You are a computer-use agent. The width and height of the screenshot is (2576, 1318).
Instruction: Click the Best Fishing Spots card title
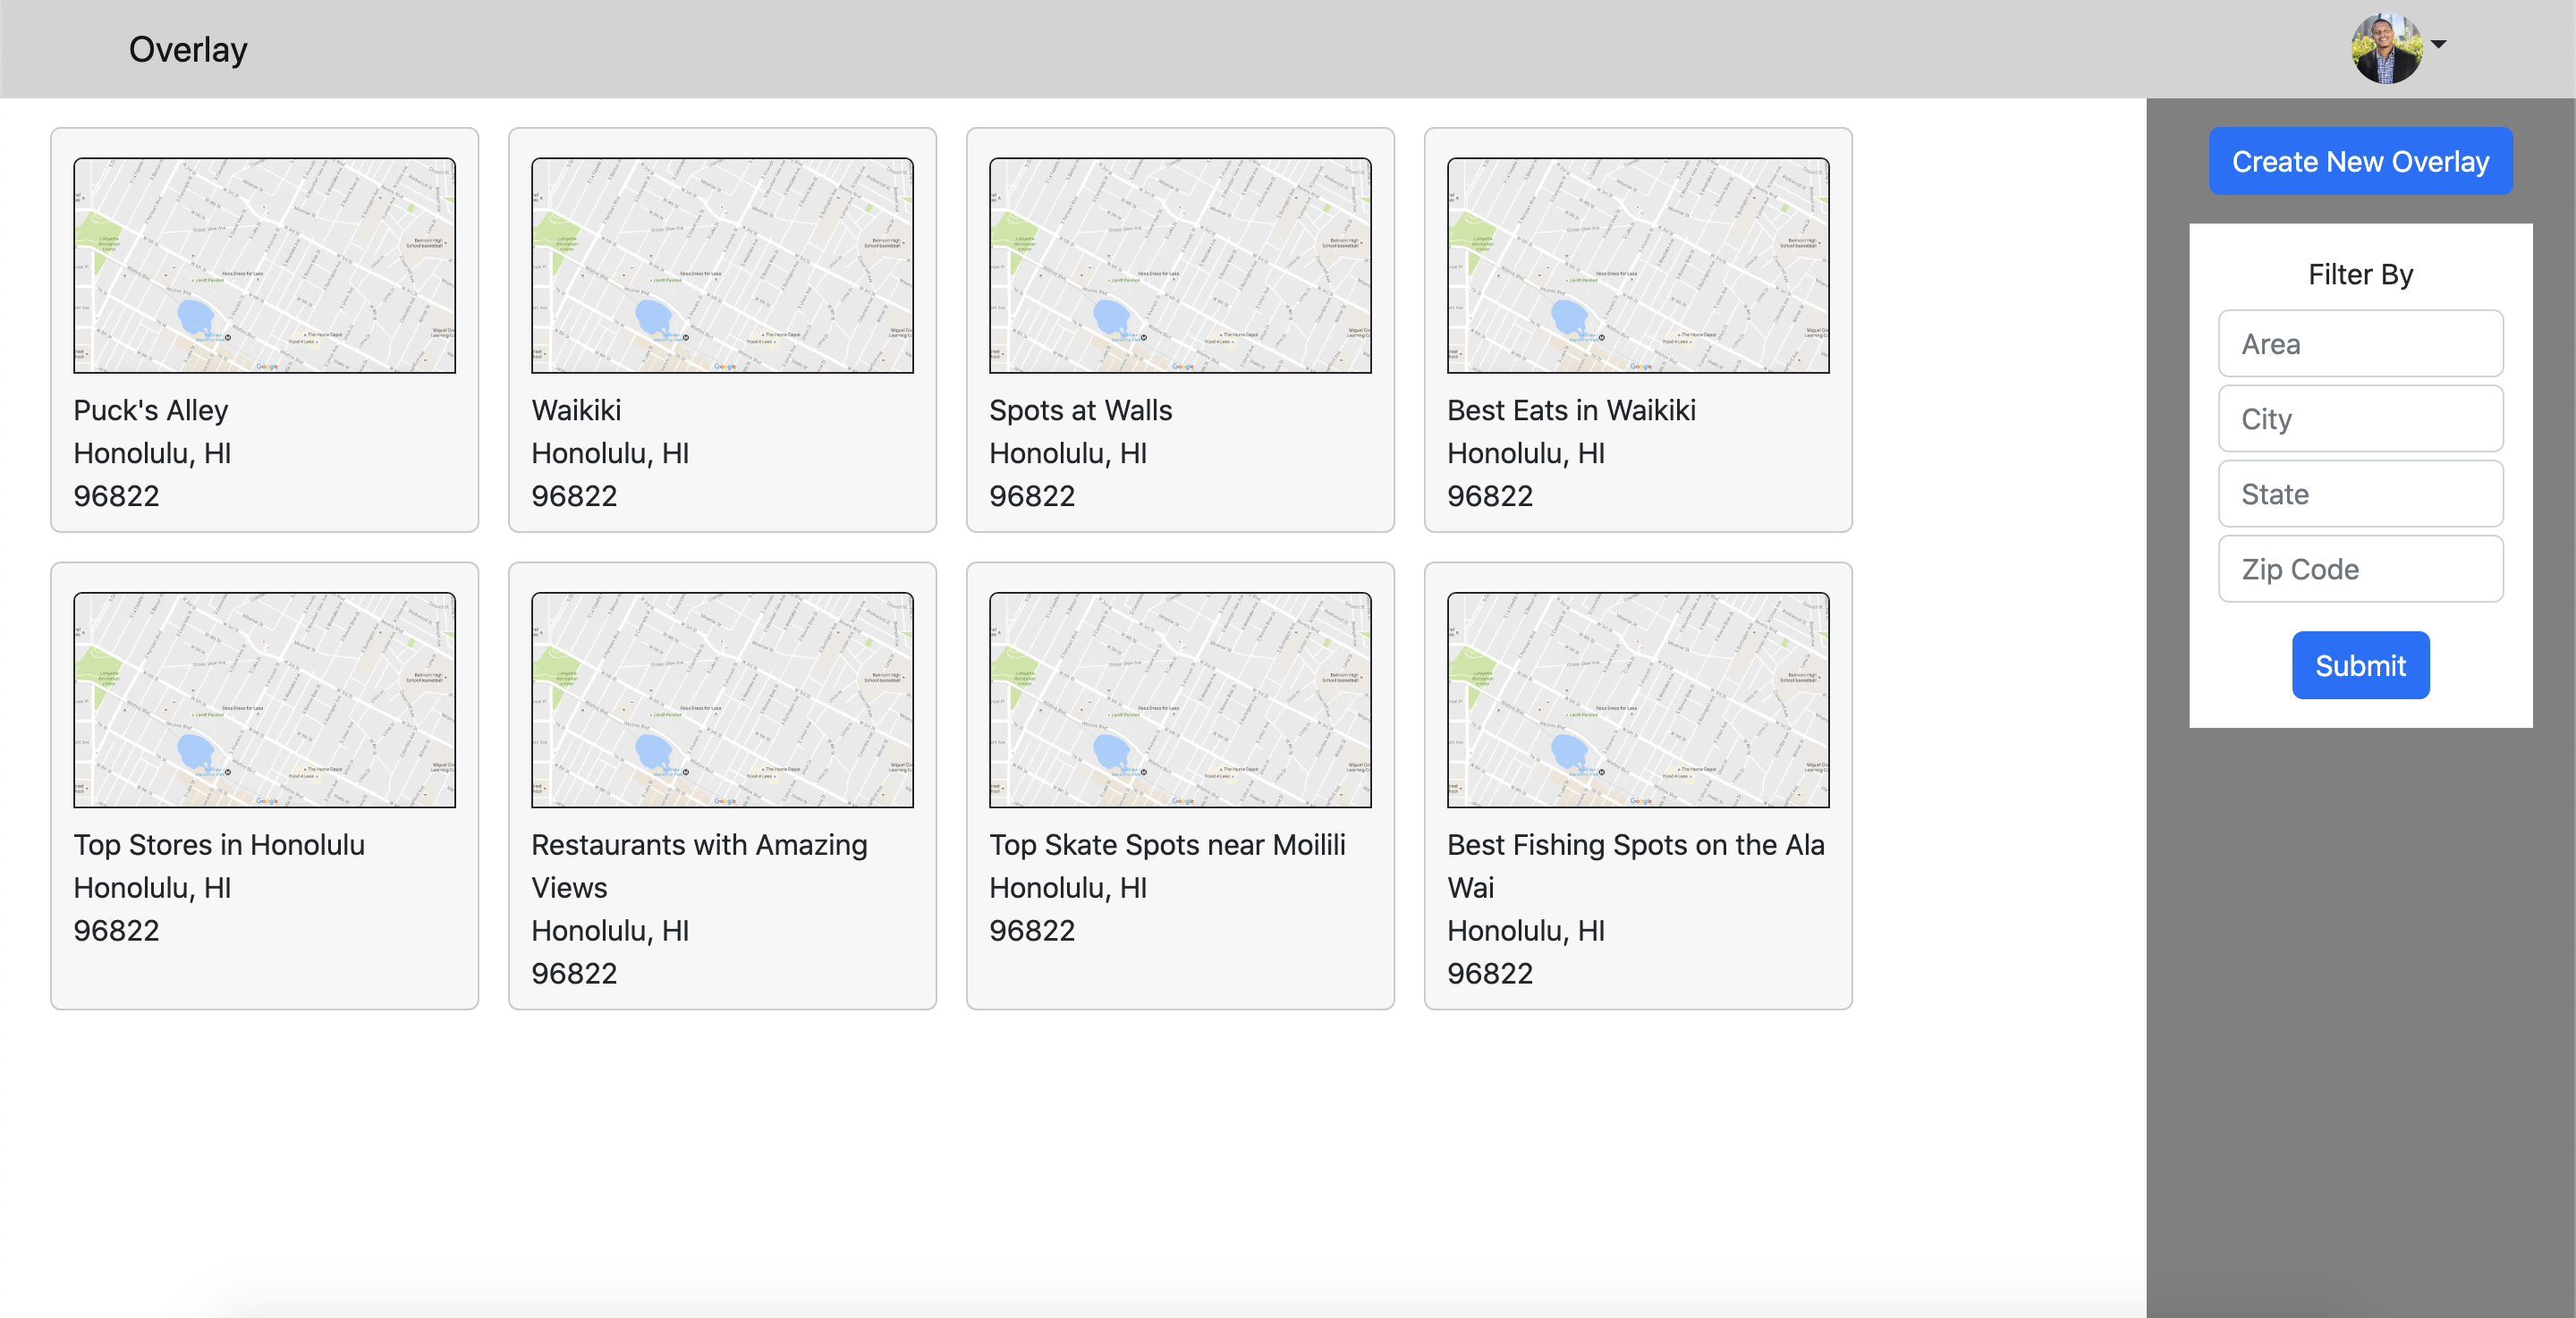click(x=1635, y=865)
